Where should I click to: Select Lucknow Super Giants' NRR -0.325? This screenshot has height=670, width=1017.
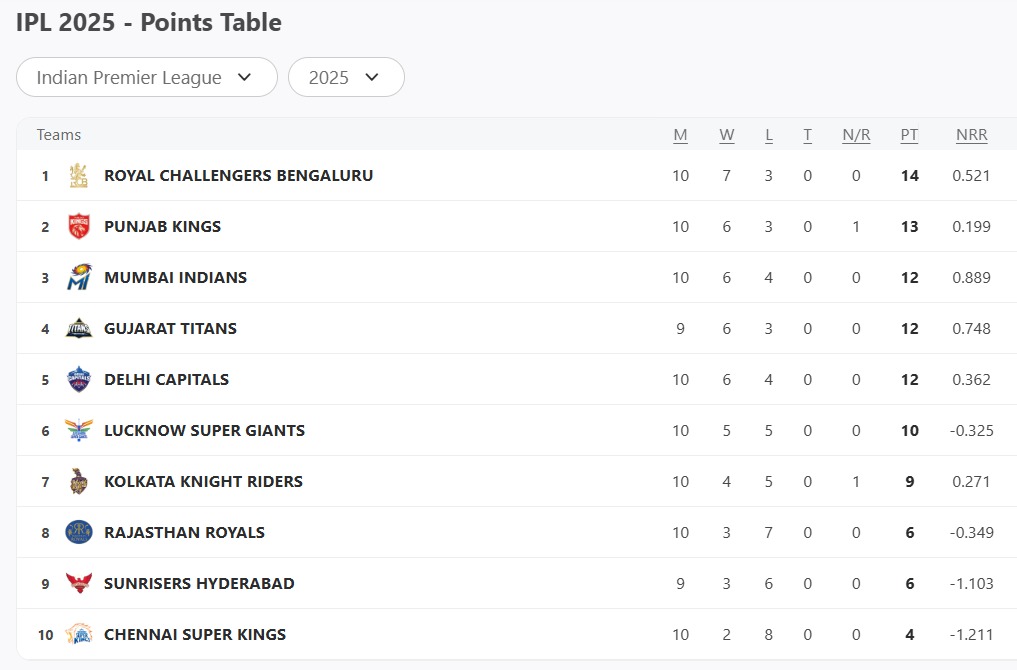coord(972,430)
